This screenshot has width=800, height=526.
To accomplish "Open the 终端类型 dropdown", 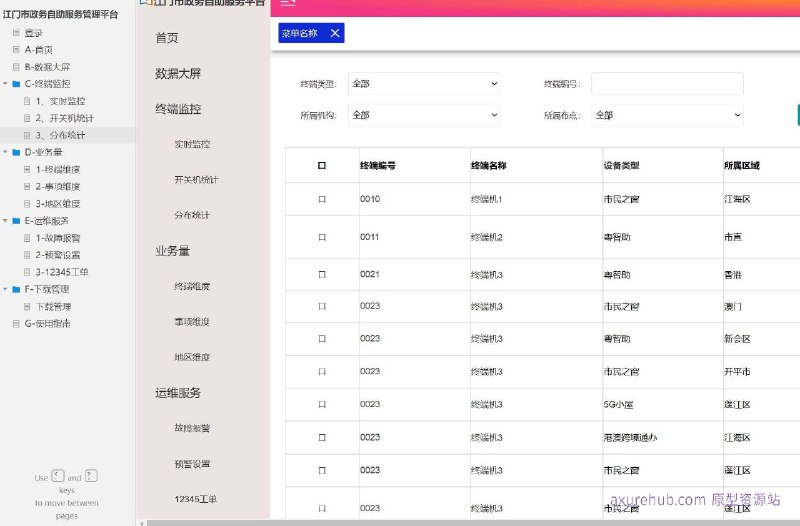I will click(x=424, y=84).
